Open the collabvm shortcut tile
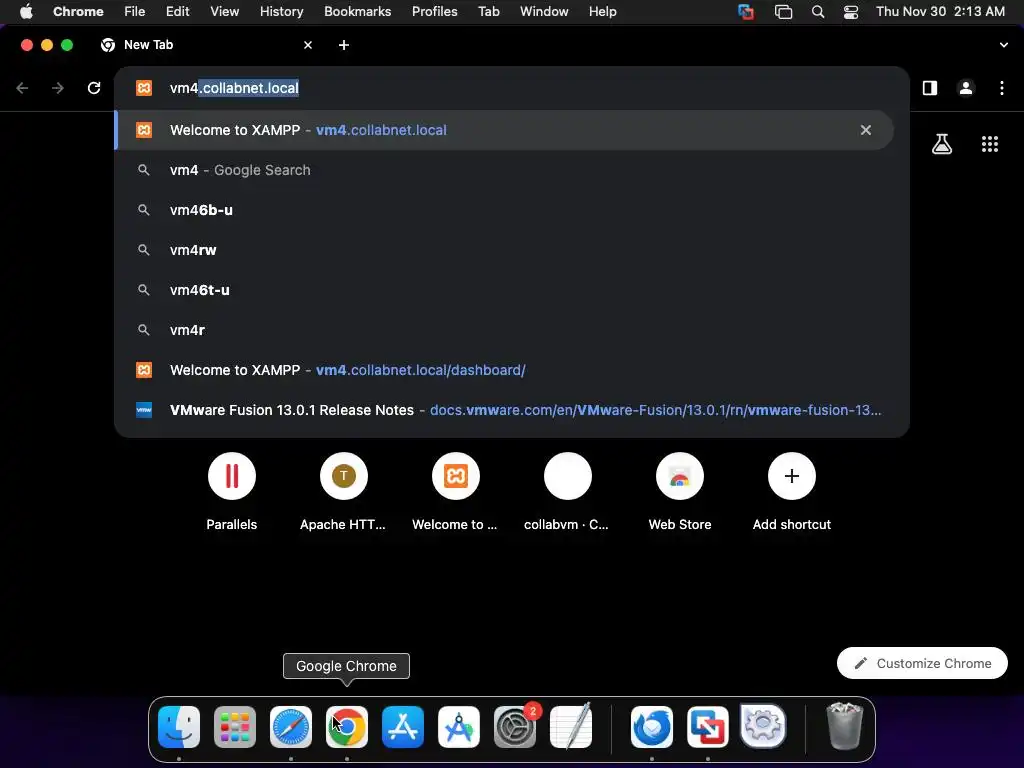The width and height of the screenshot is (1024, 768). 568,476
